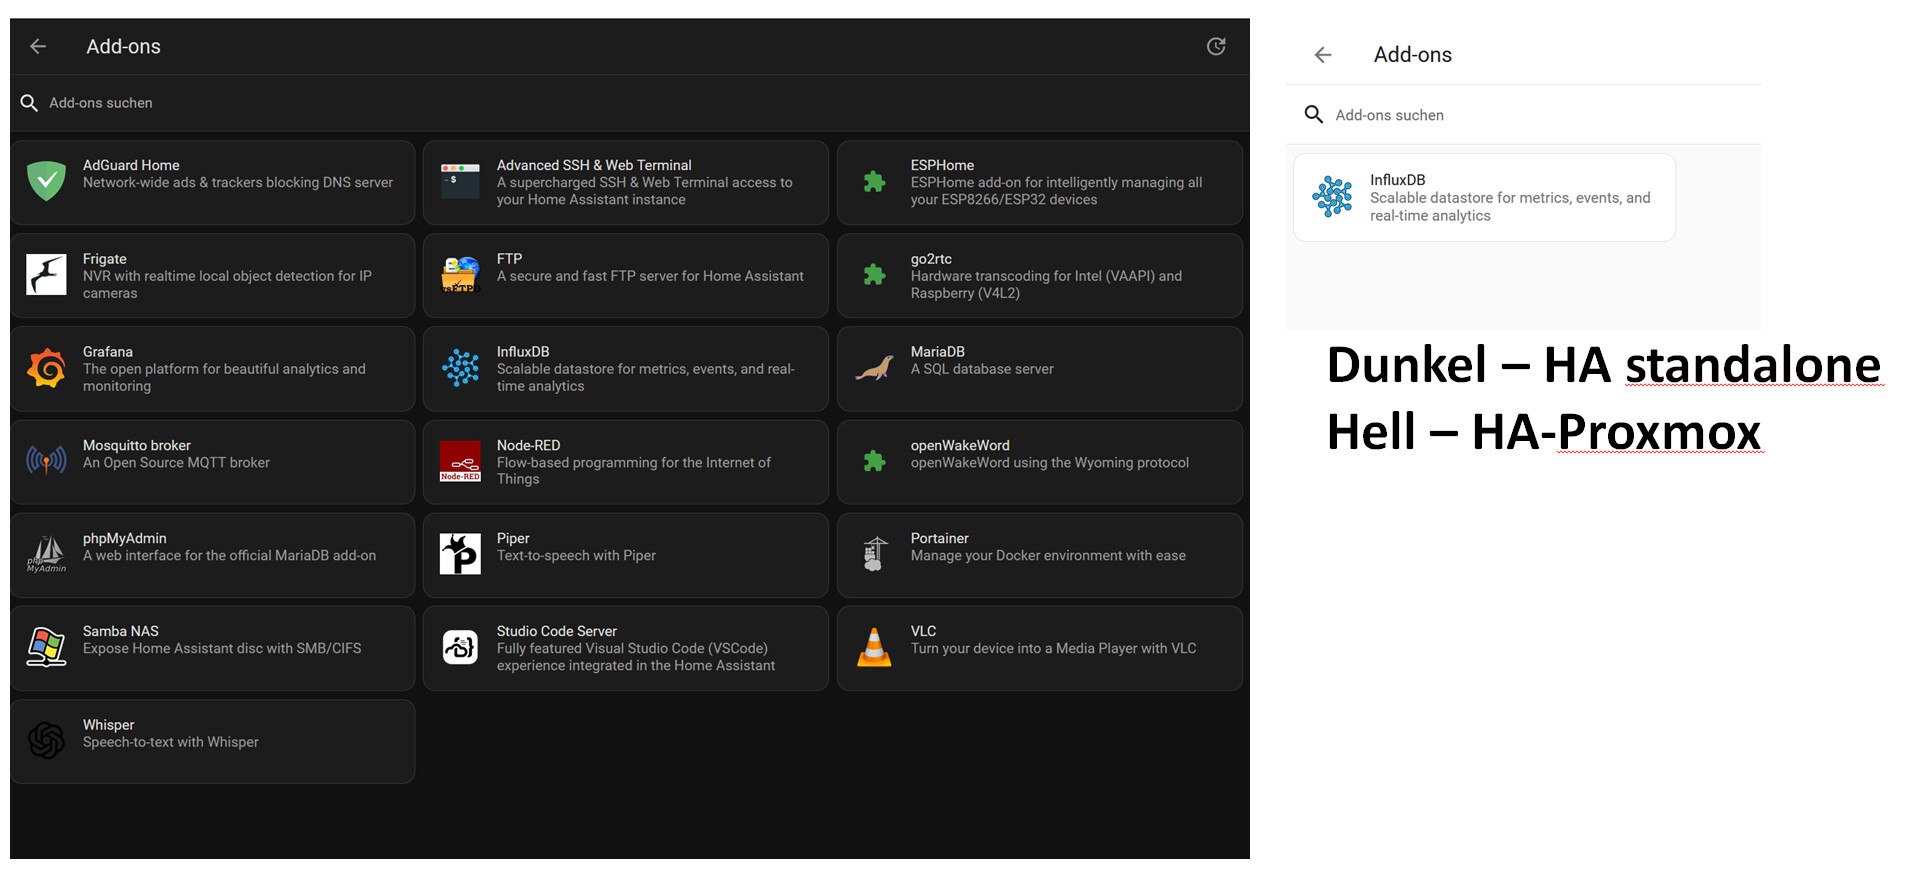Focus the dark window Add-ons suchen field

click(x=630, y=103)
